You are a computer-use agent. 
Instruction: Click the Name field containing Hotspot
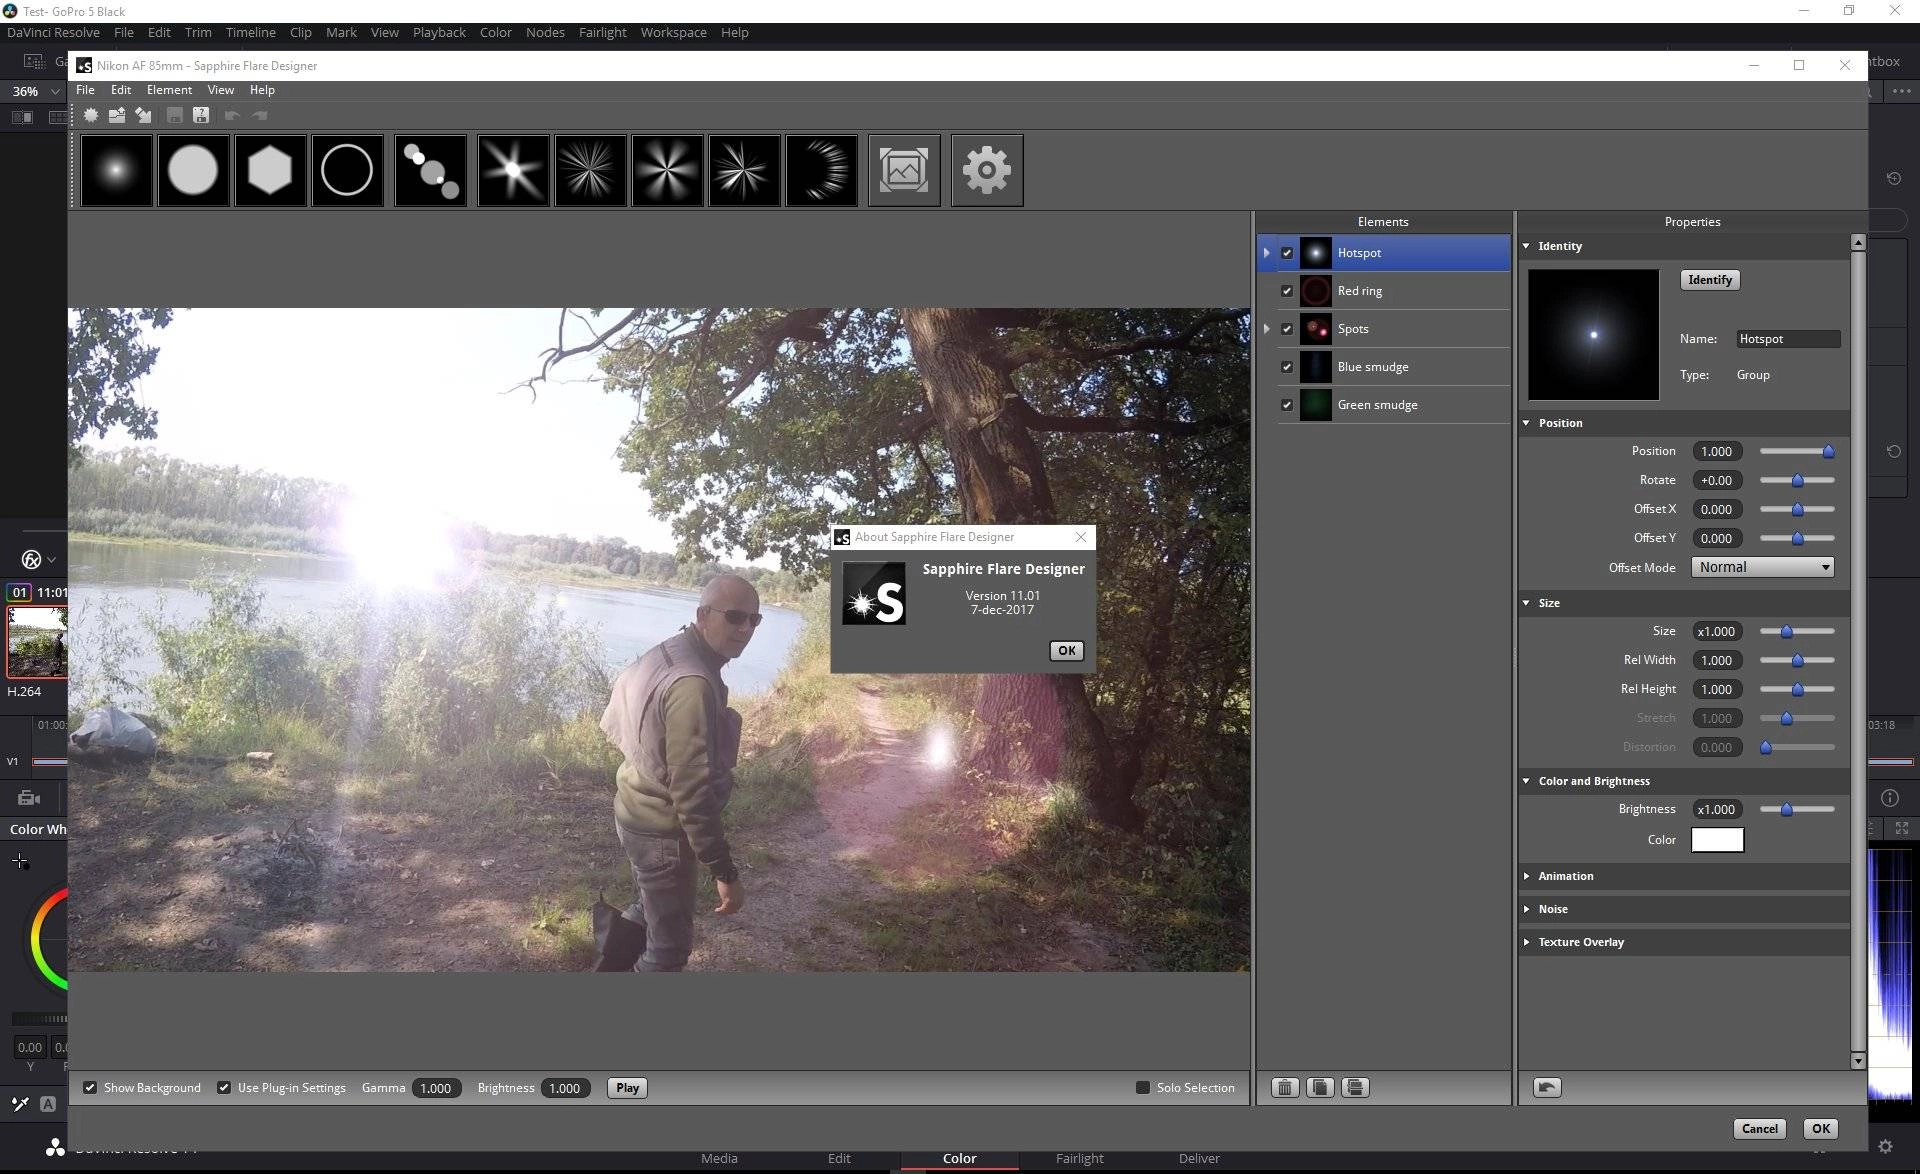pyautogui.click(x=1788, y=339)
